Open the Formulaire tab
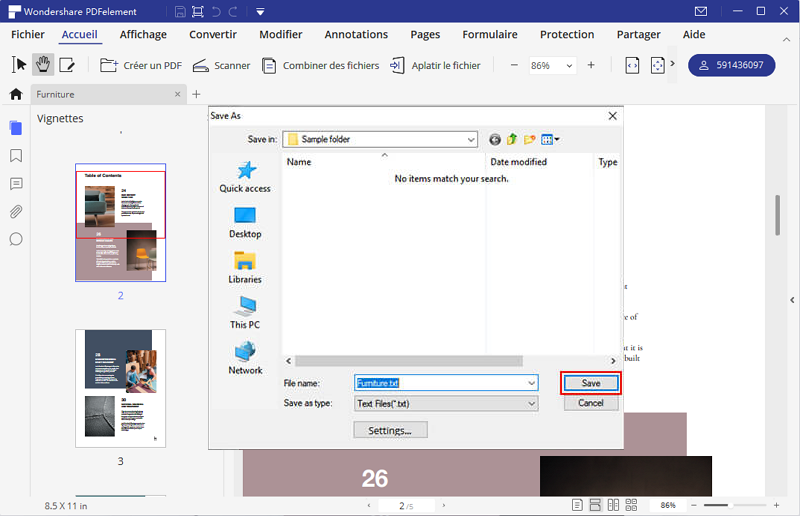Screen dimensions: 800x516 tap(490, 34)
